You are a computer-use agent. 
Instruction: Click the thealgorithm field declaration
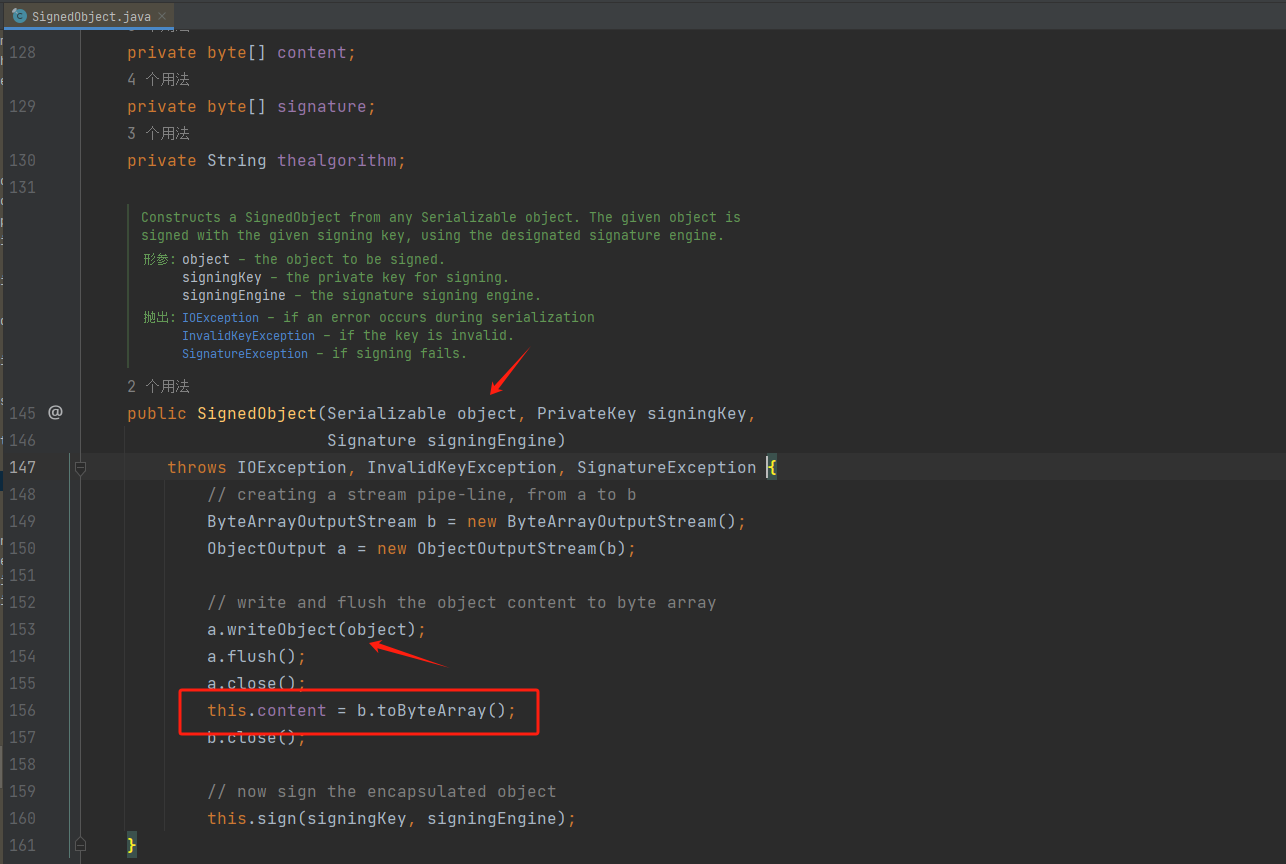coord(336,160)
